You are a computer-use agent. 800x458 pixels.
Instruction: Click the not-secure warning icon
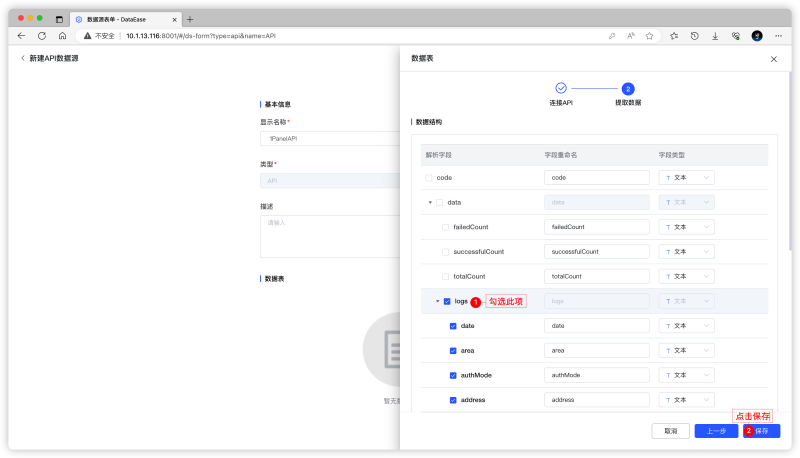(88, 36)
